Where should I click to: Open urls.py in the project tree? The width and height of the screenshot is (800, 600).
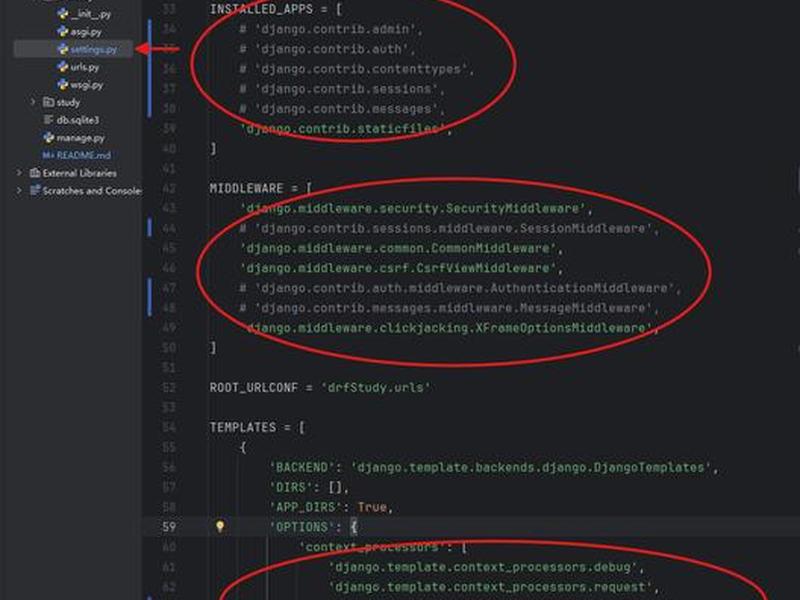pos(84,67)
